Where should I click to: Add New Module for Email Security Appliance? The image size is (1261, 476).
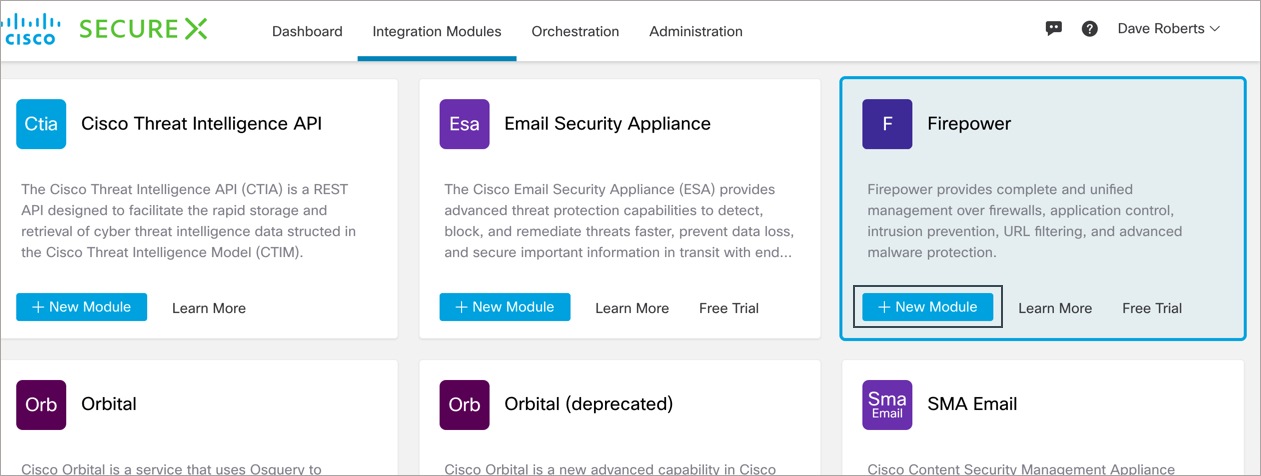pos(504,307)
